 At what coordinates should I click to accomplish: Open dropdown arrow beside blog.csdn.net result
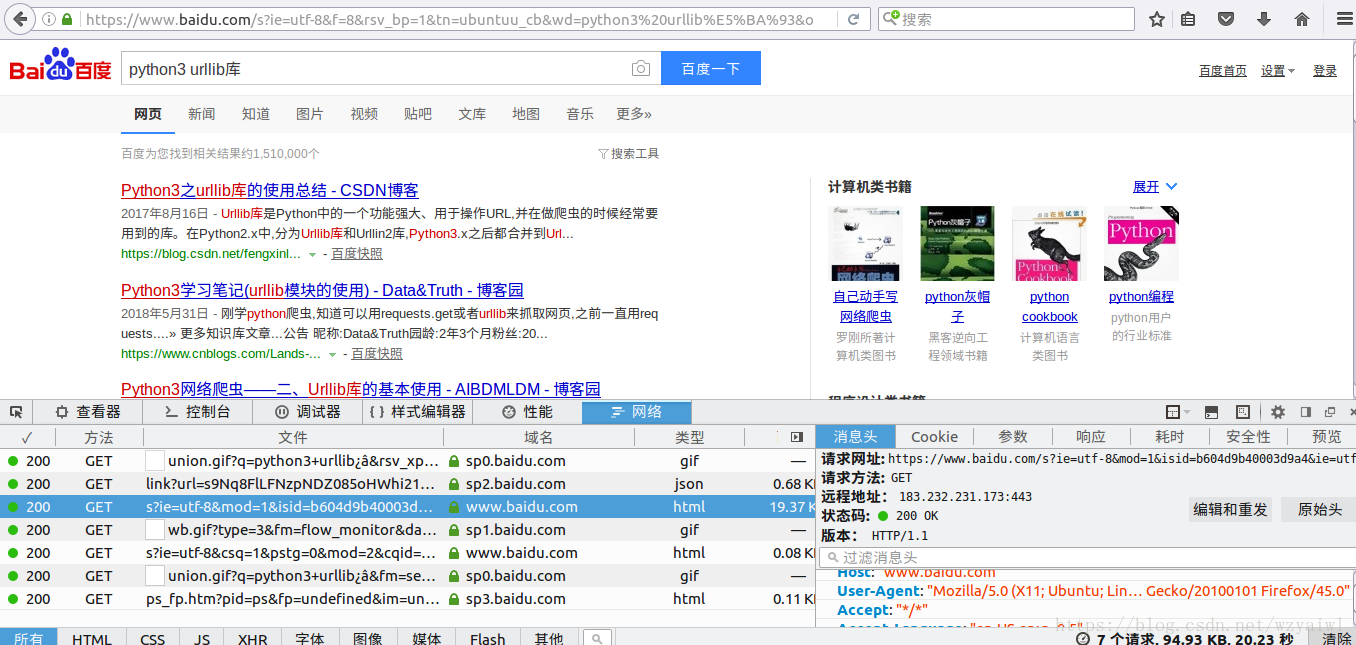[x=312, y=254]
